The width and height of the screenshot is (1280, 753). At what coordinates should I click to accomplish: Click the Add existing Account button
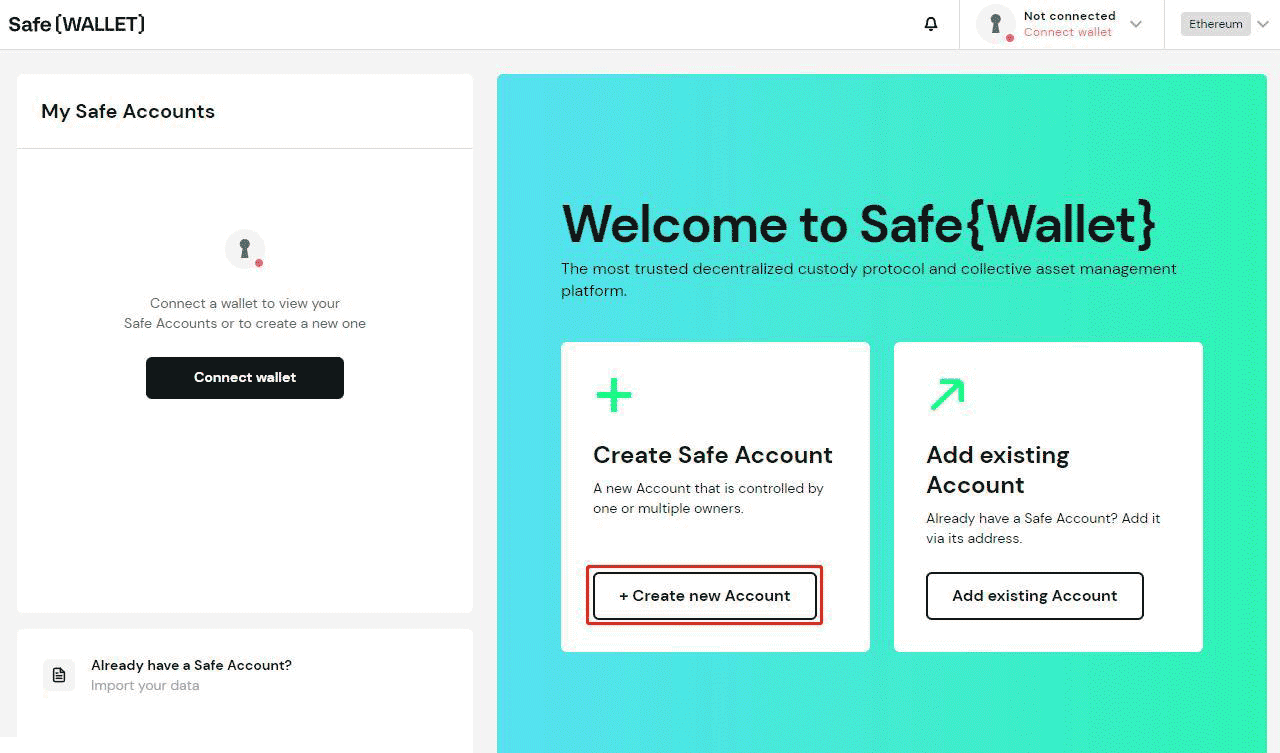pos(1034,595)
